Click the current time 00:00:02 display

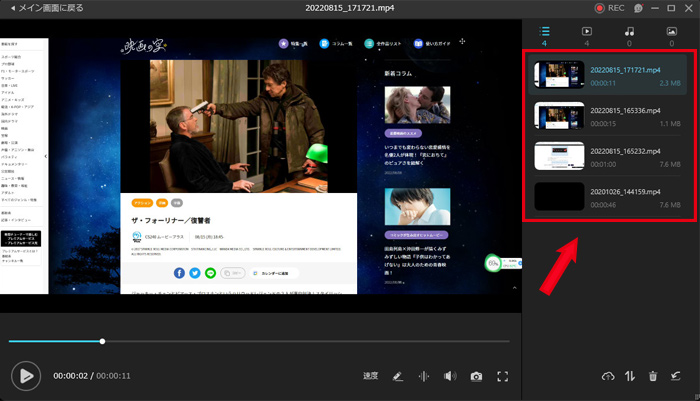(x=71, y=376)
